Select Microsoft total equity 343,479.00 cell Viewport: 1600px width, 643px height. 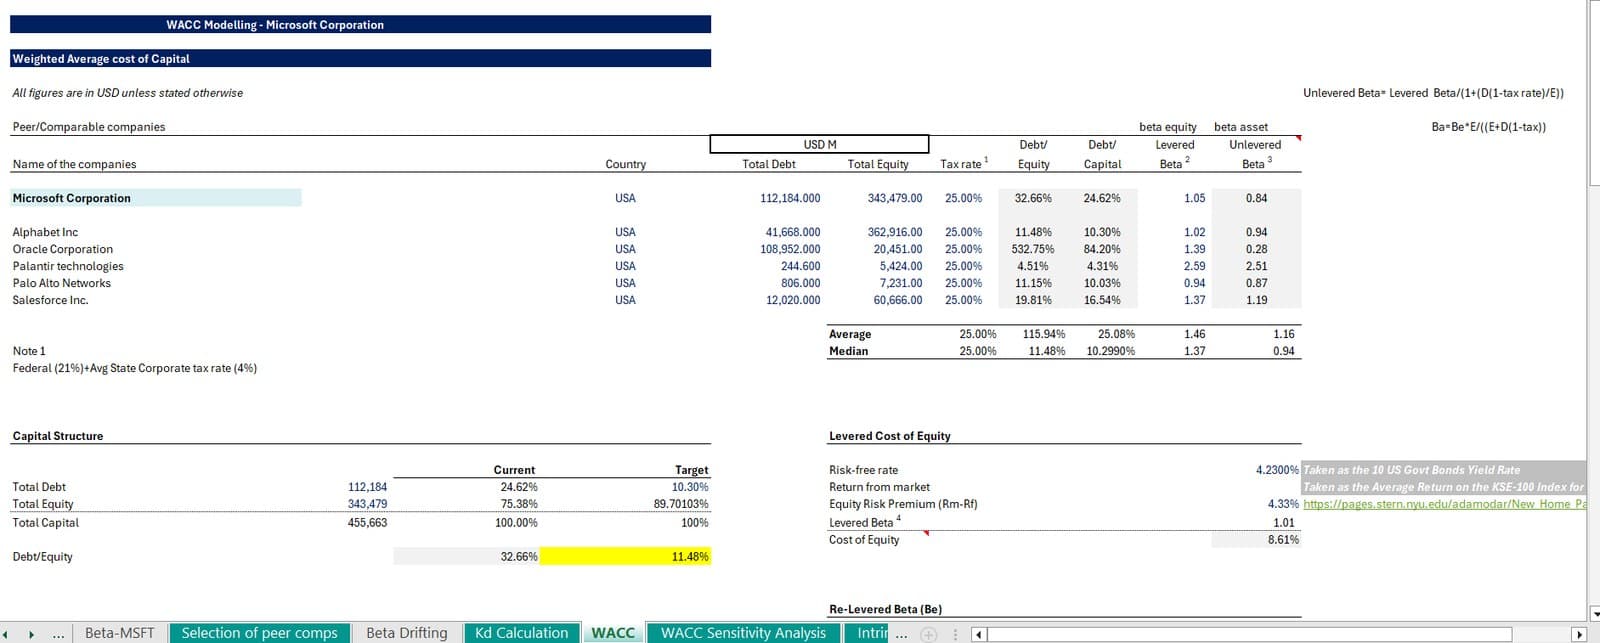point(895,198)
